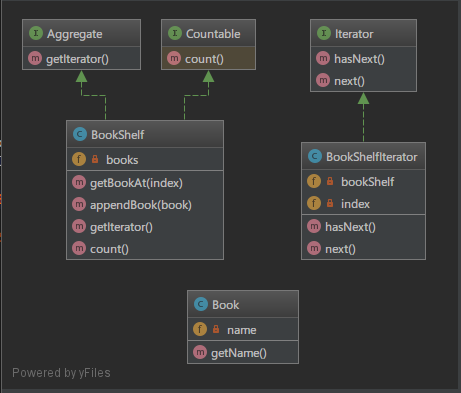Click the arrow pointing to Iterator interface
Screen dimensions: 461x393
coord(363,98)
